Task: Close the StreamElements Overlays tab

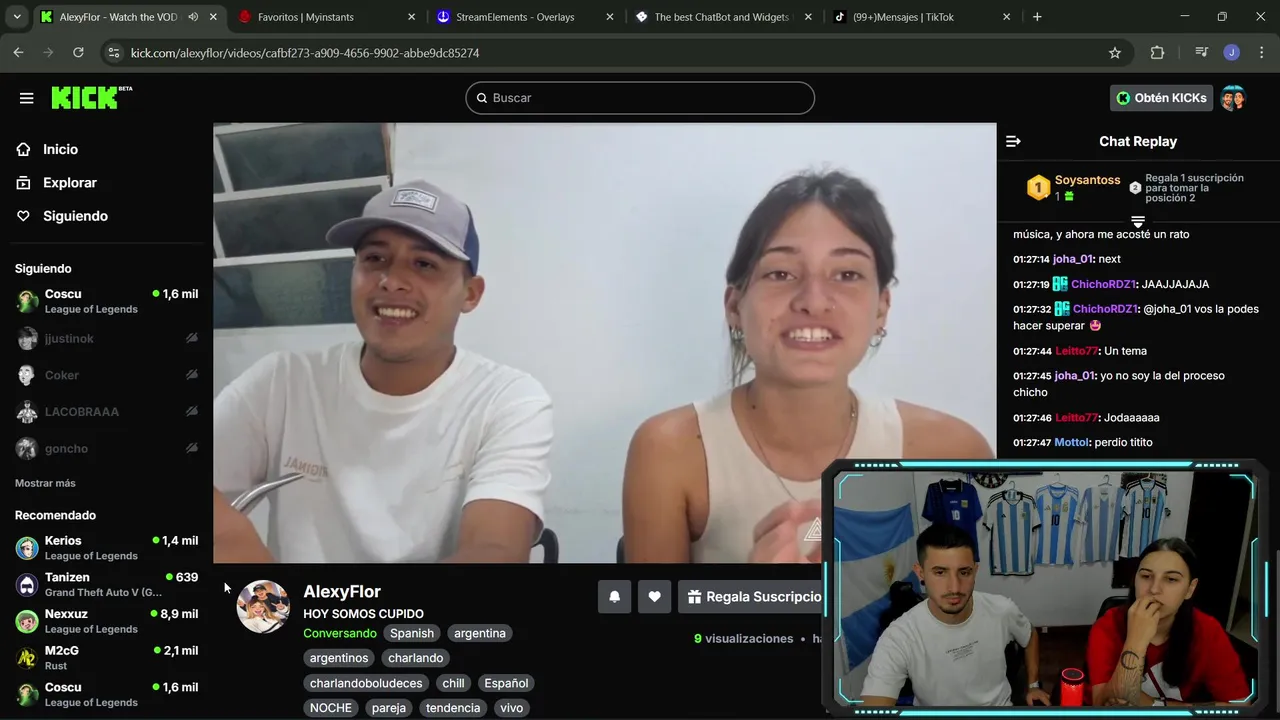Action: point(609,17)
